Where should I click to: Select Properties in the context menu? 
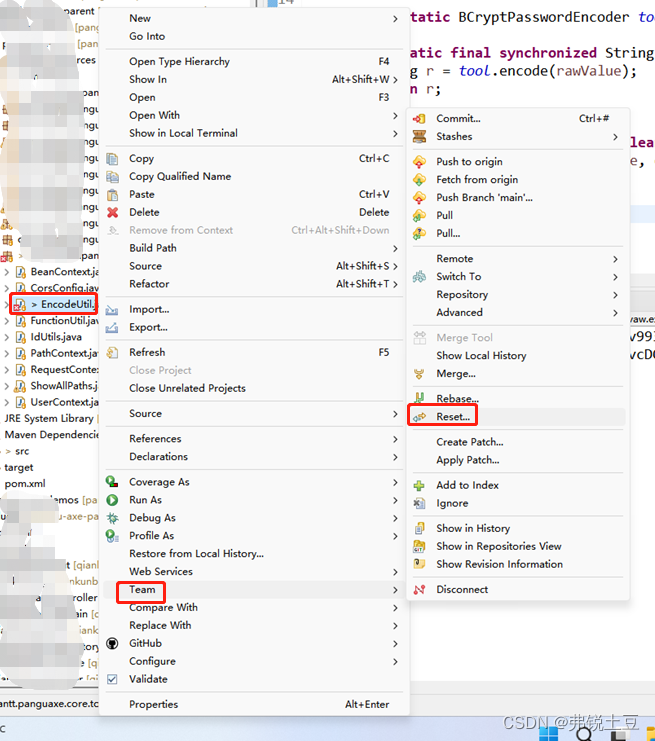(254, 705)
